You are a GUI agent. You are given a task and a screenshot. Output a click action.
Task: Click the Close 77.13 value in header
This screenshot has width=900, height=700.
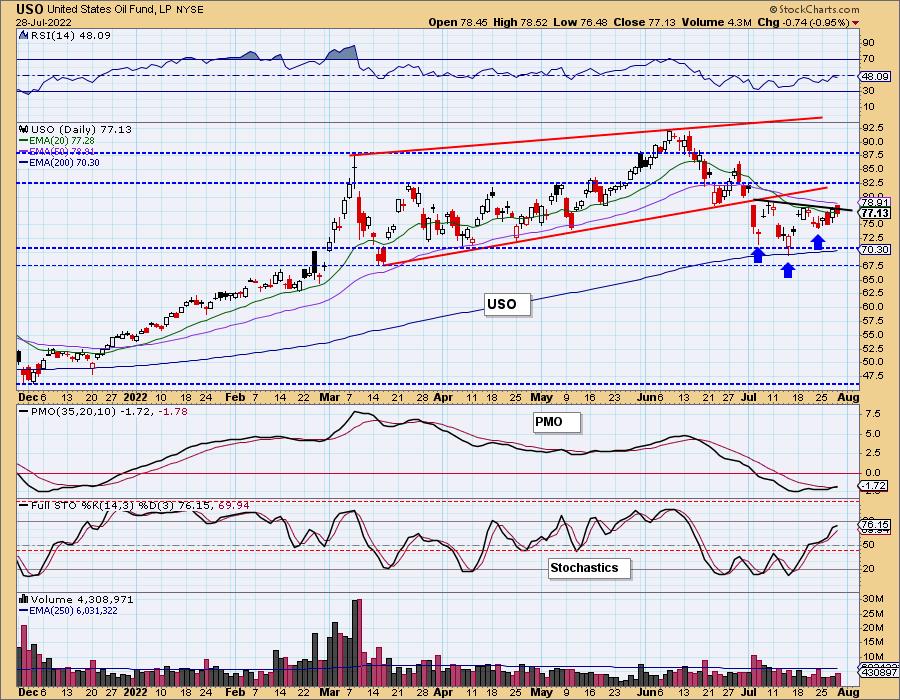645,22
